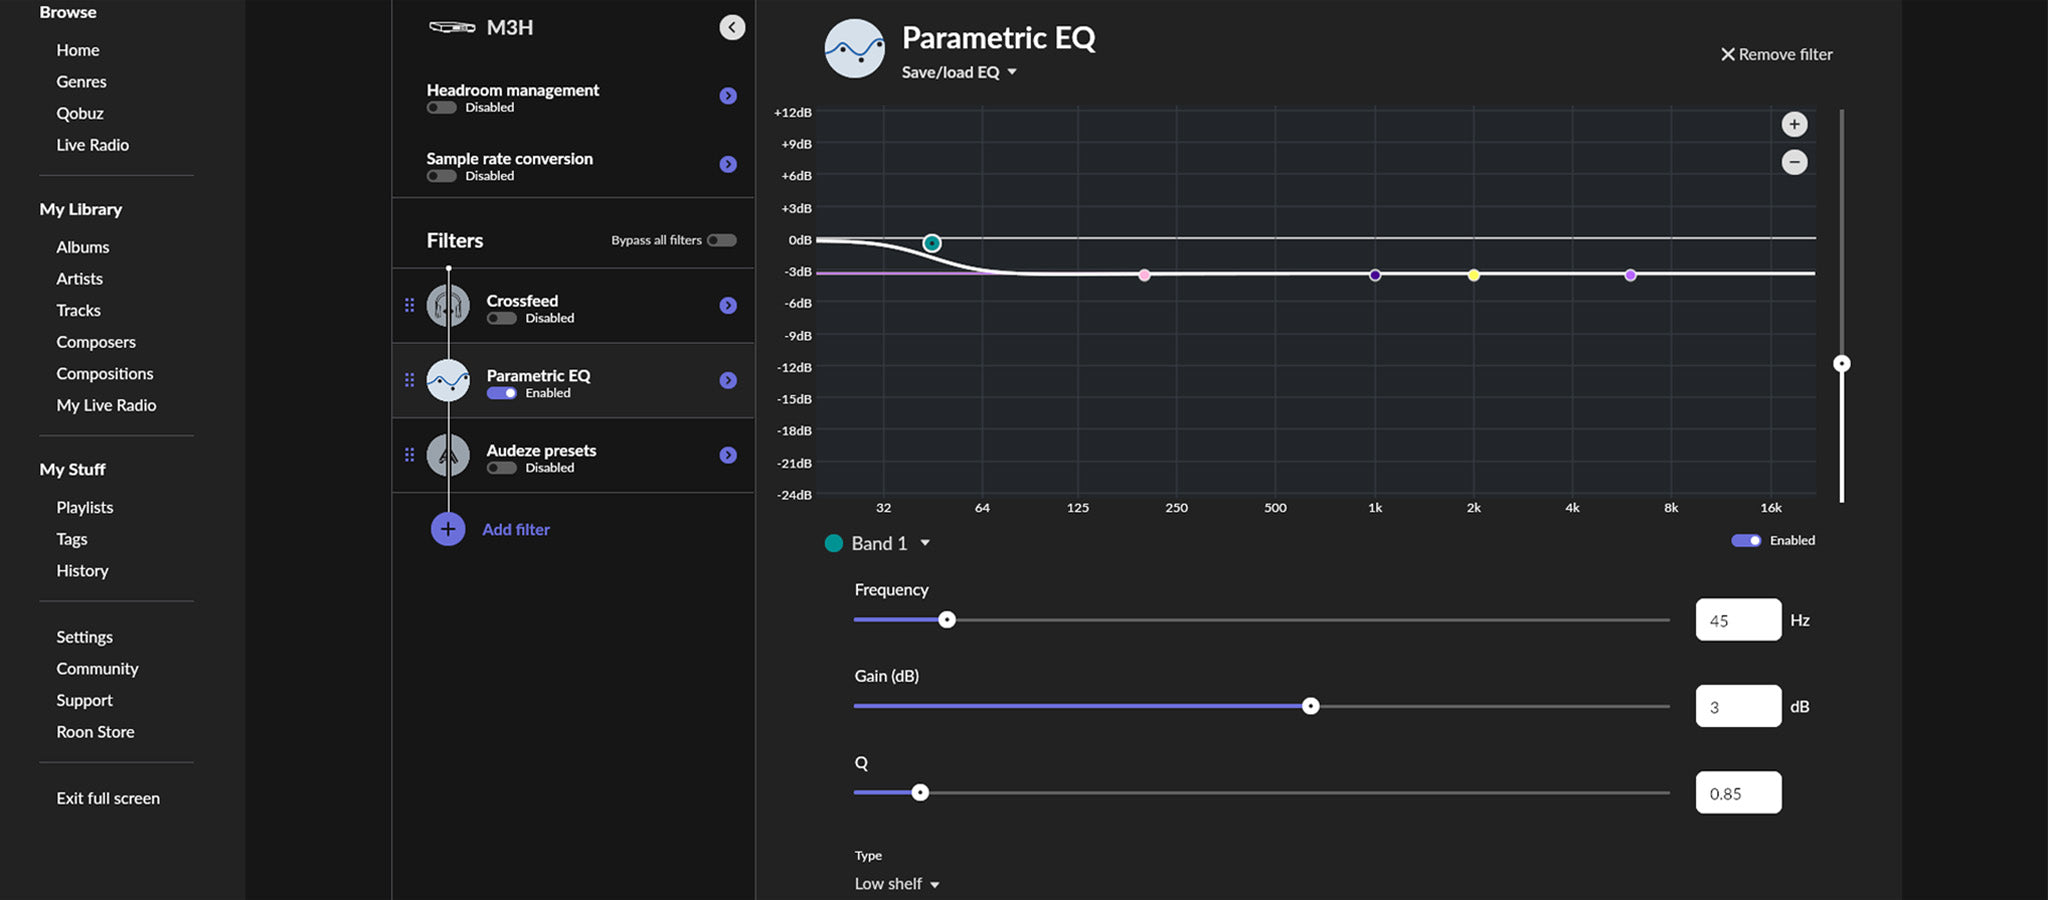Screen dimensions: 2048x900
Task: Open Artists in My Library
Action: pos(79,279)
